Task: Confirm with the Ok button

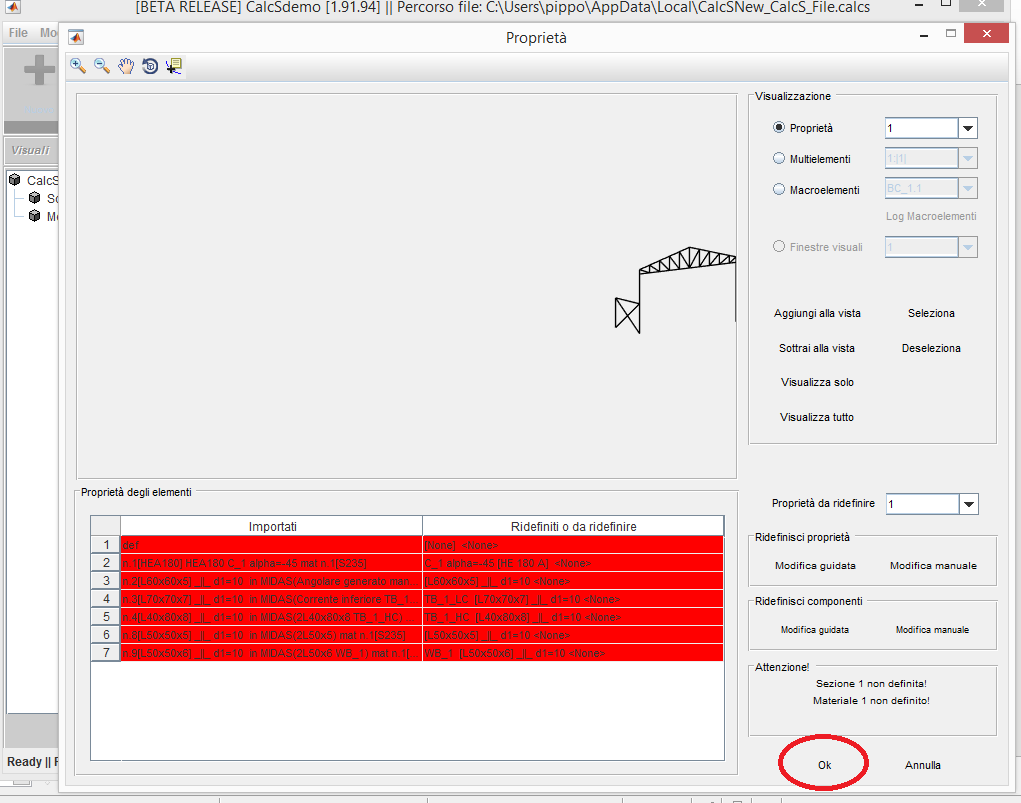Action: (824, 765)
